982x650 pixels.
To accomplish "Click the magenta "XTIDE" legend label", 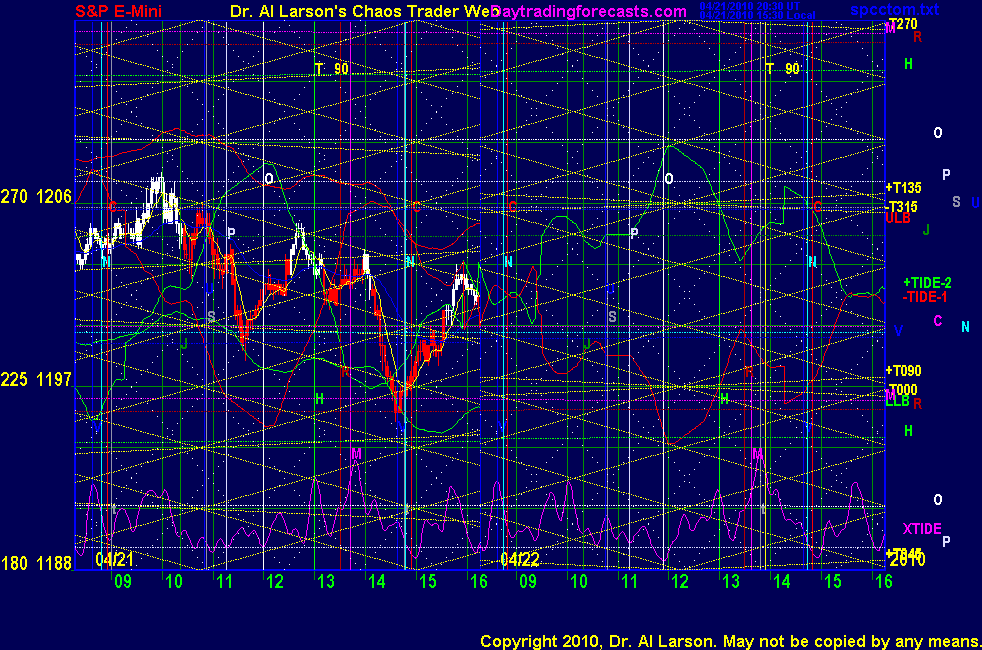I will point(922,529).
